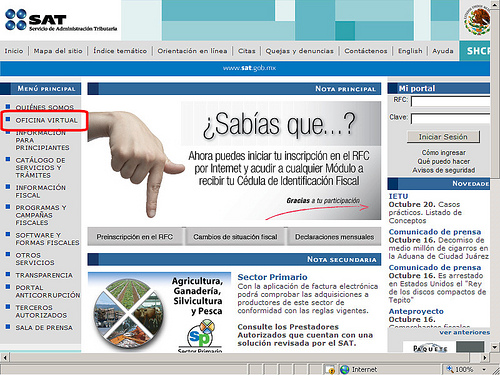The height and width of the screenshot is (375, 500).
Task: Open the Sector Primario SP logo
Action: pyautogui.click(x=200, y=335)
